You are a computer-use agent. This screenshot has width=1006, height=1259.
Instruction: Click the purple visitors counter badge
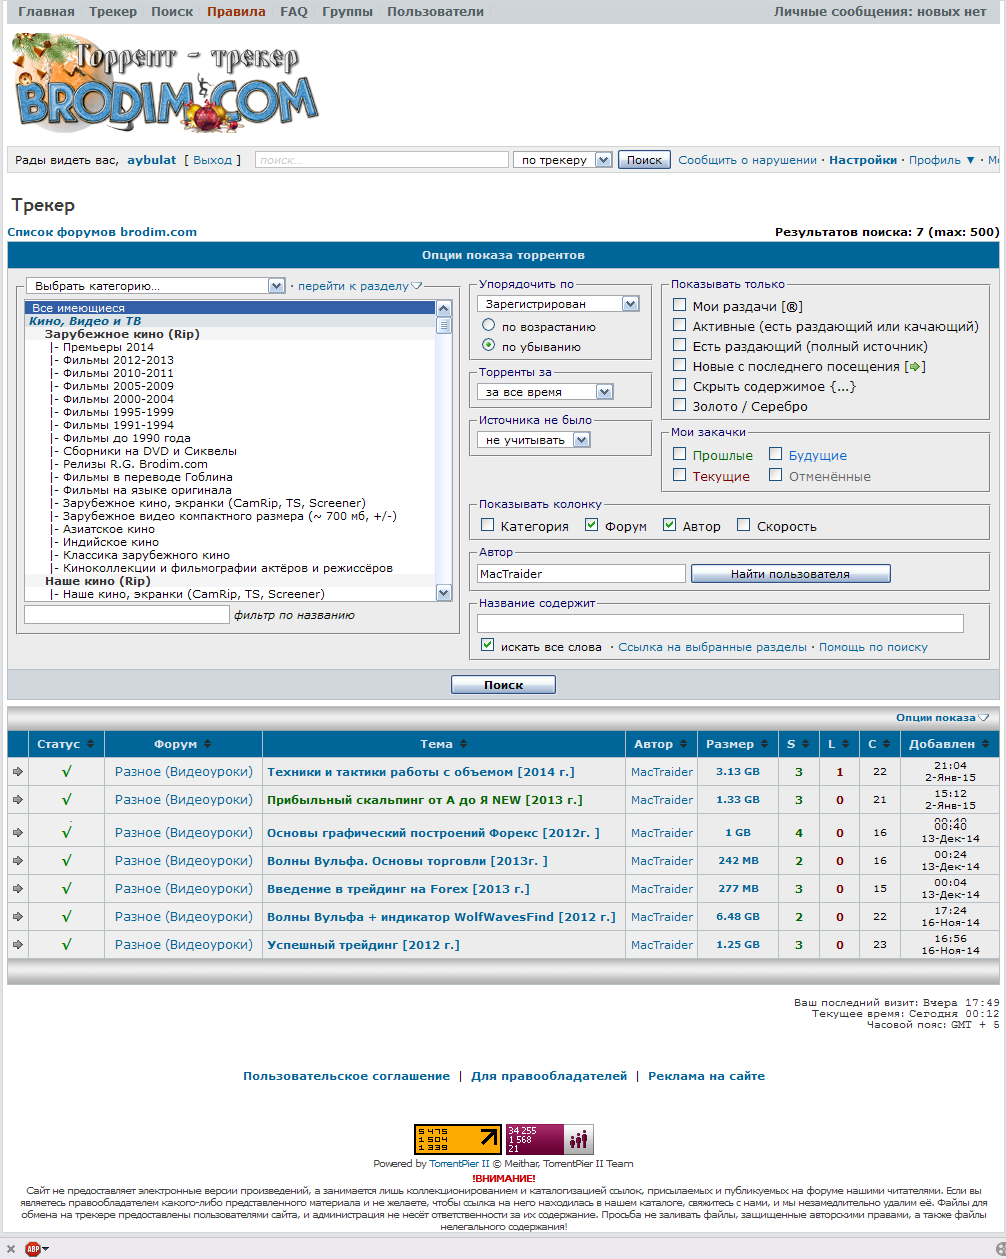click(549, 1139)
